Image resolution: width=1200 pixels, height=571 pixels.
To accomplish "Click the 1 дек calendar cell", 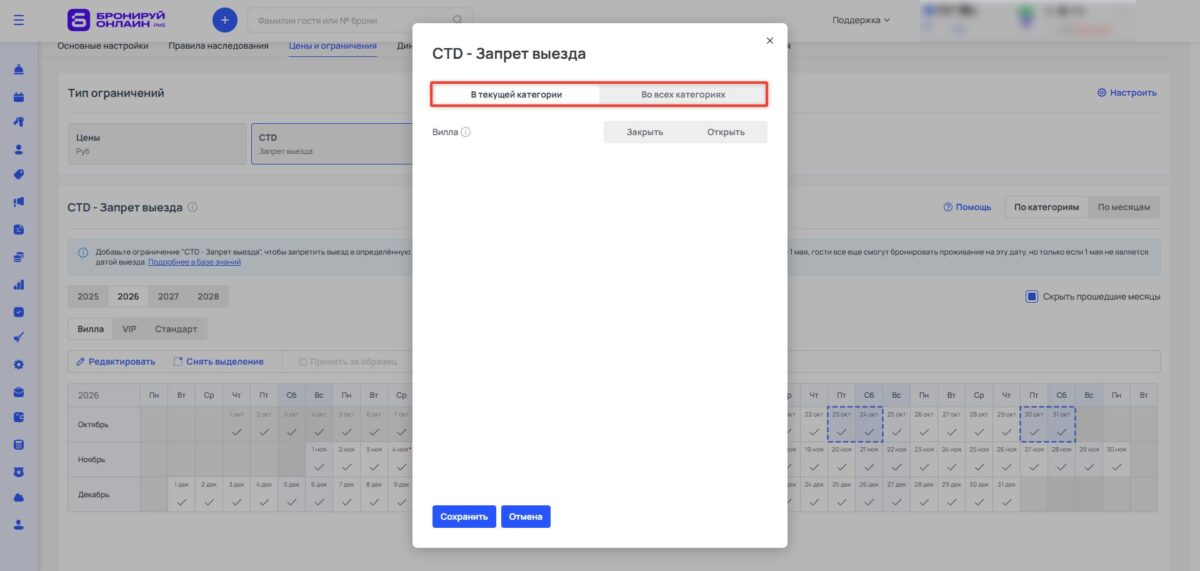I will point(181,494).
